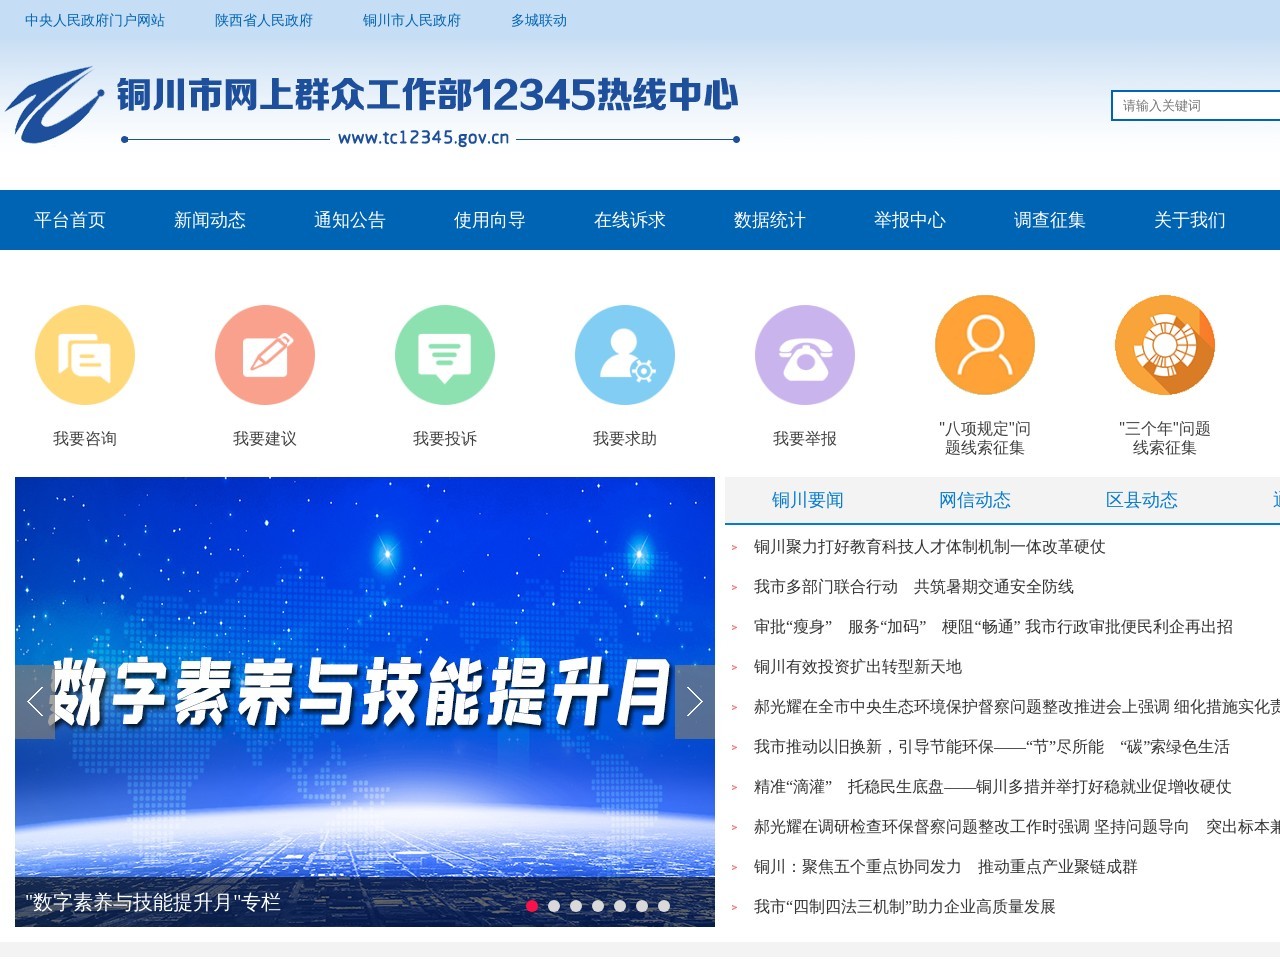1280x960 pixels.
Task: Select the 我要求助 help request icon
Action: click(625, 354)
